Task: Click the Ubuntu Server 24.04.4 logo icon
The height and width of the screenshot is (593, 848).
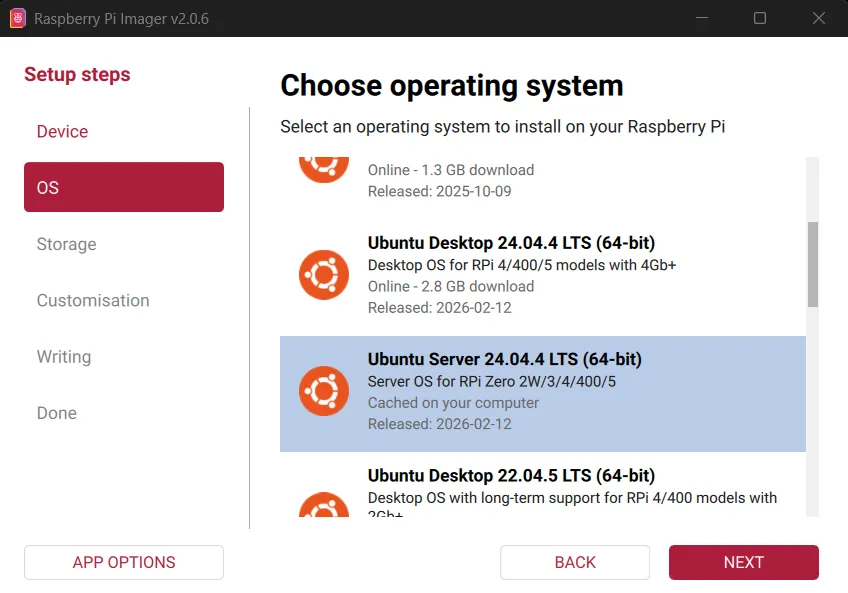Action: [324, 391]
